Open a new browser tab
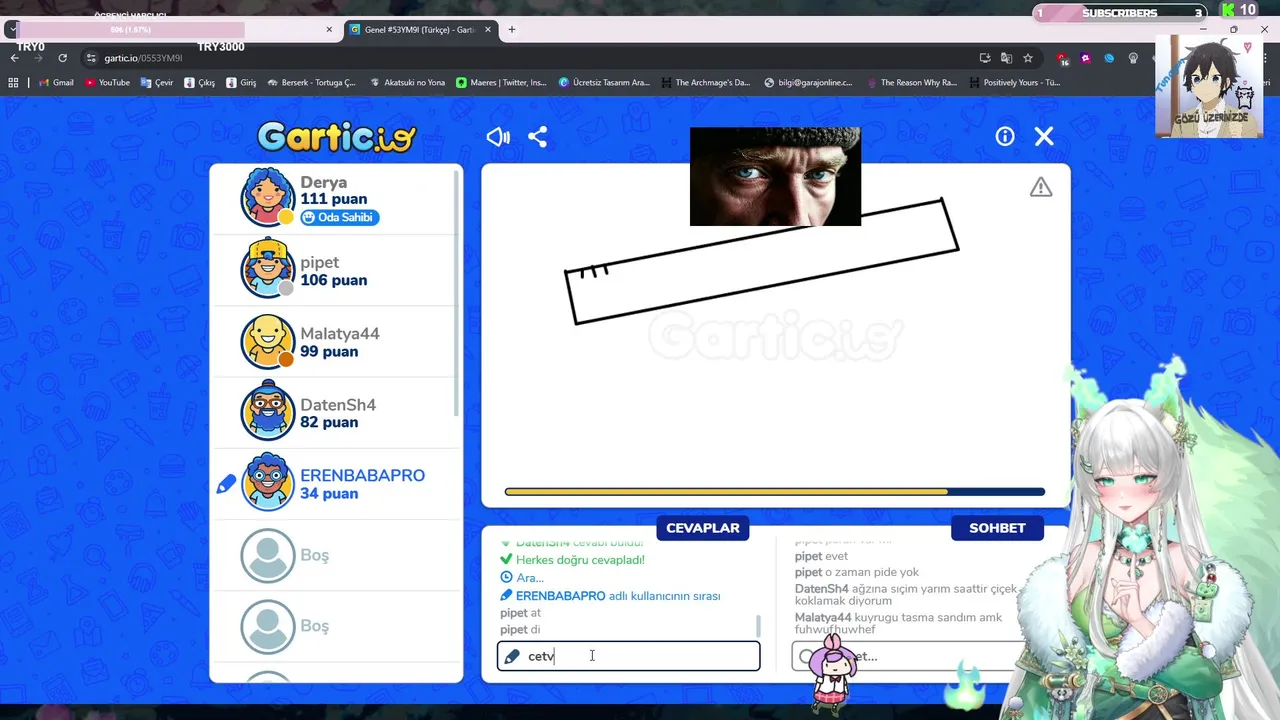This screenshot has height=720, width=1280. [x=512, y=30]
